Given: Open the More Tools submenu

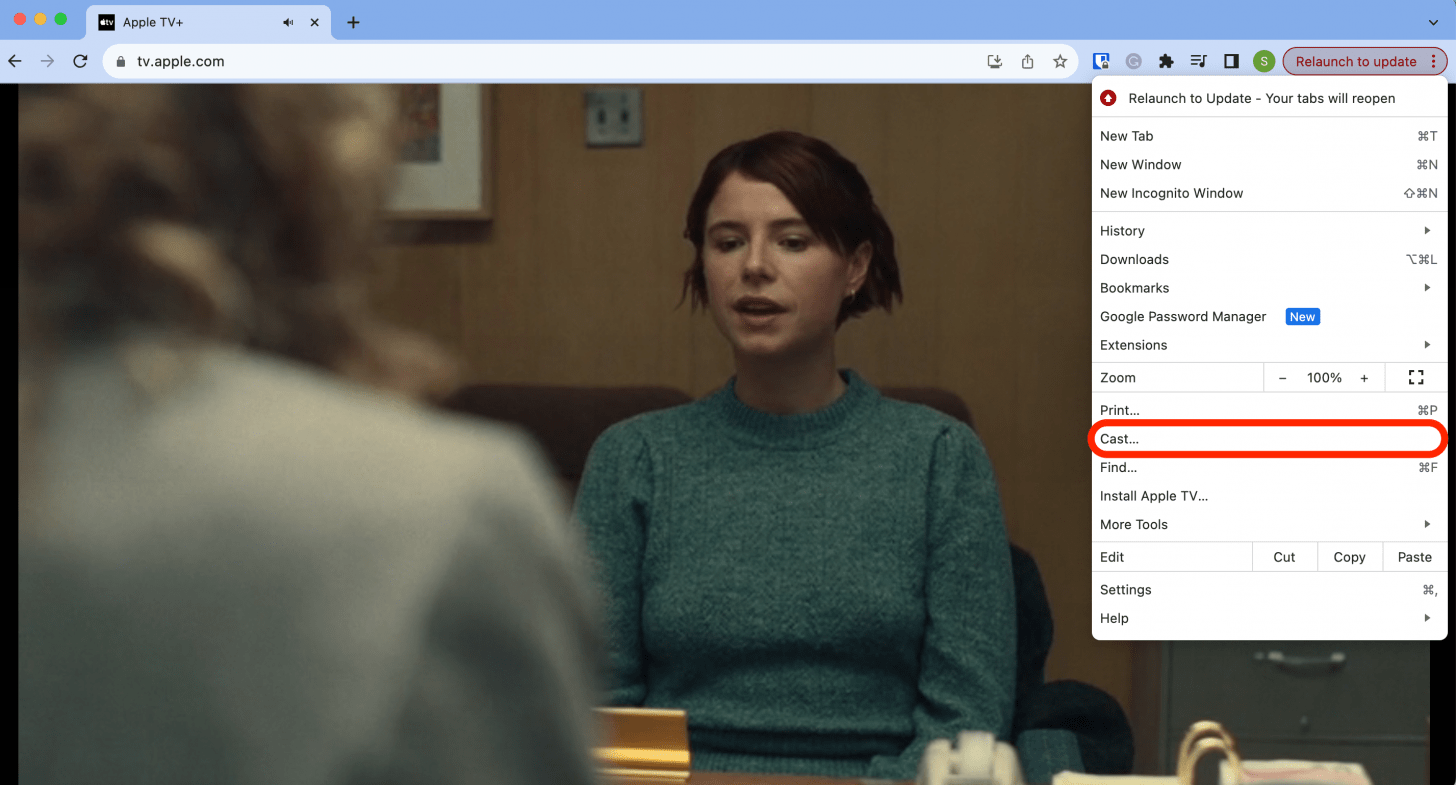Looking at the screenshot, I should tap(1133, 524).
